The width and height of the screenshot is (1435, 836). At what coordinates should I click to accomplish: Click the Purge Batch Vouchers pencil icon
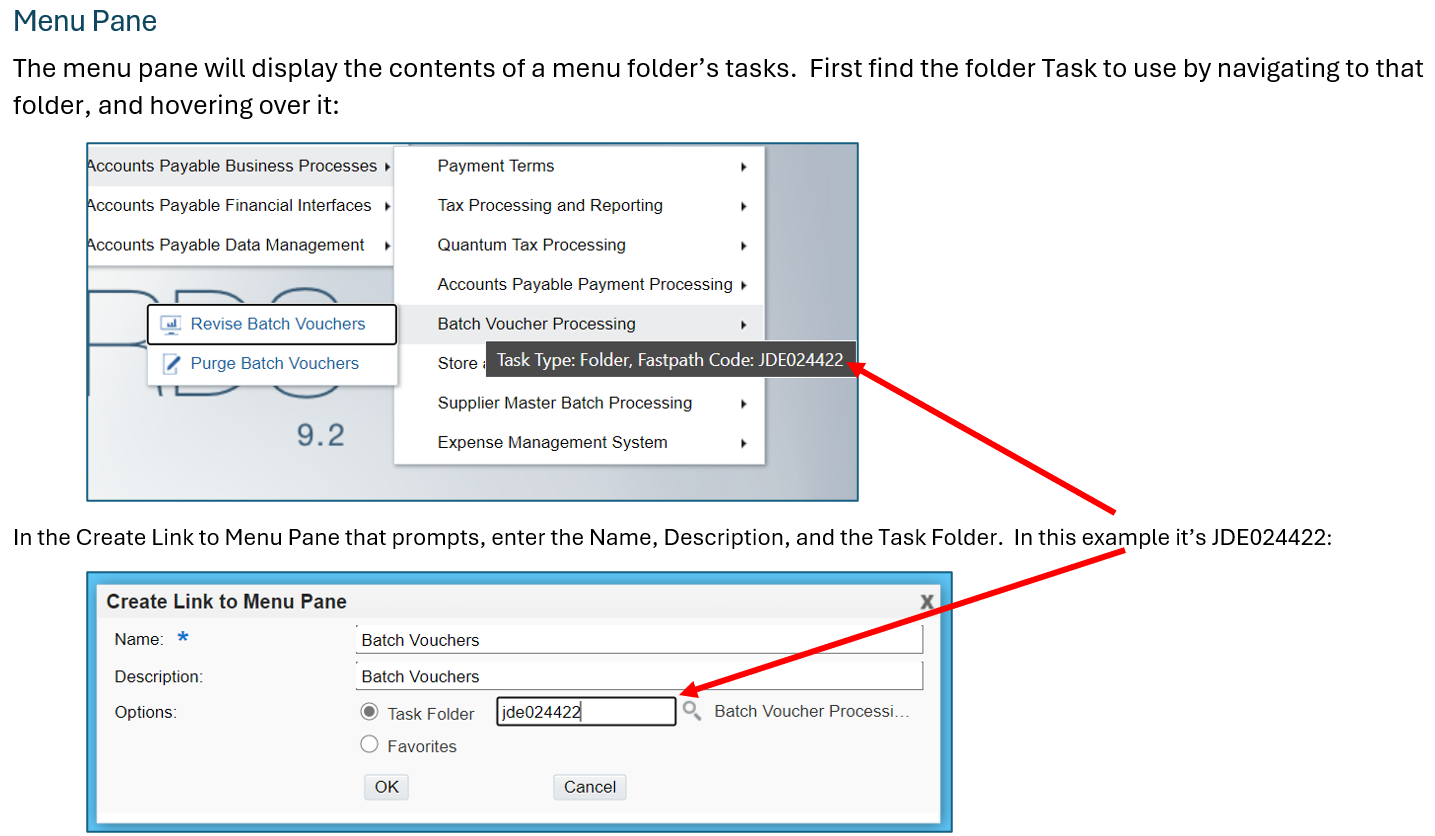(x=171, y=364)
